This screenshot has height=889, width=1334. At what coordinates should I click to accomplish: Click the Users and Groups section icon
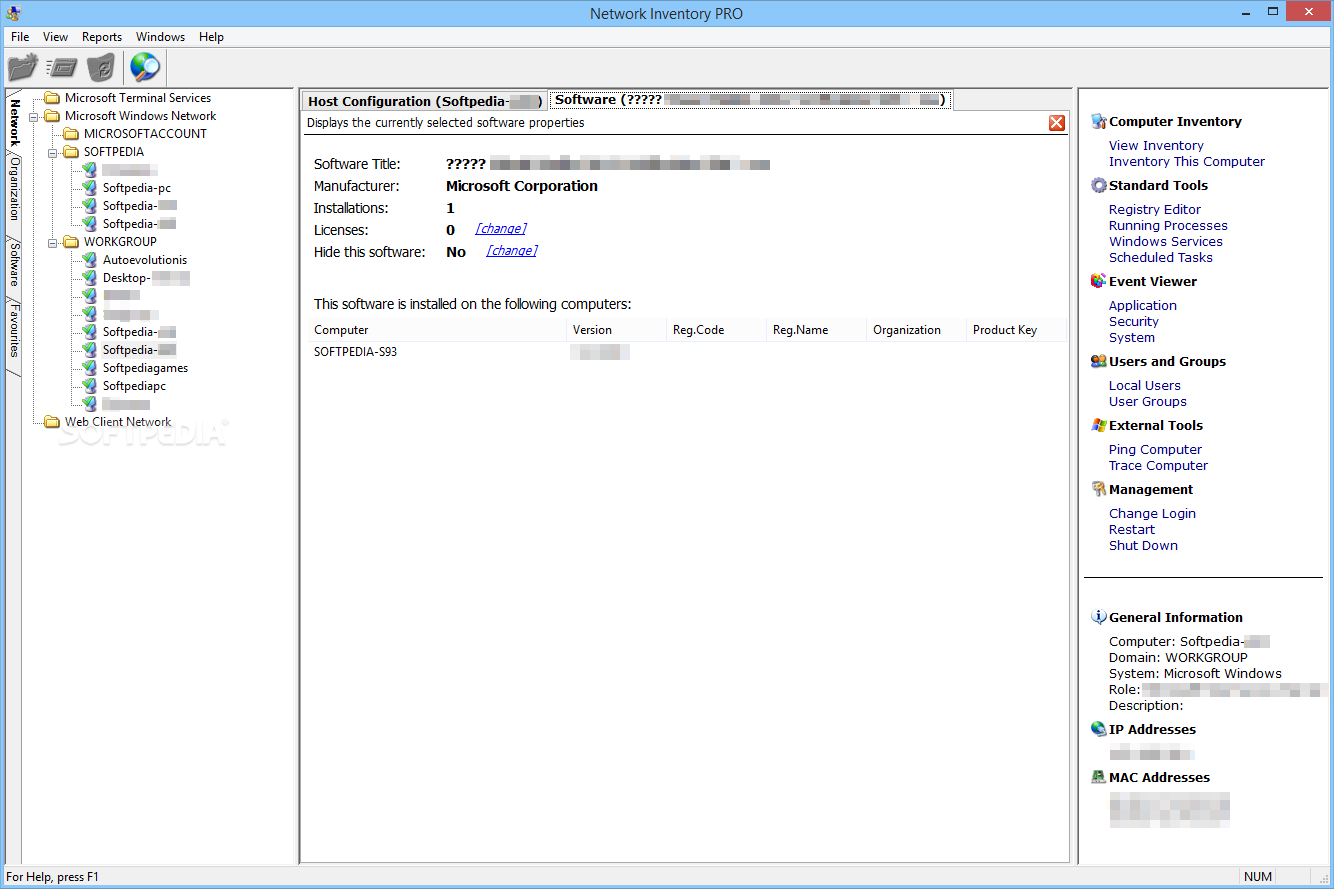(x=1099, y=361)
